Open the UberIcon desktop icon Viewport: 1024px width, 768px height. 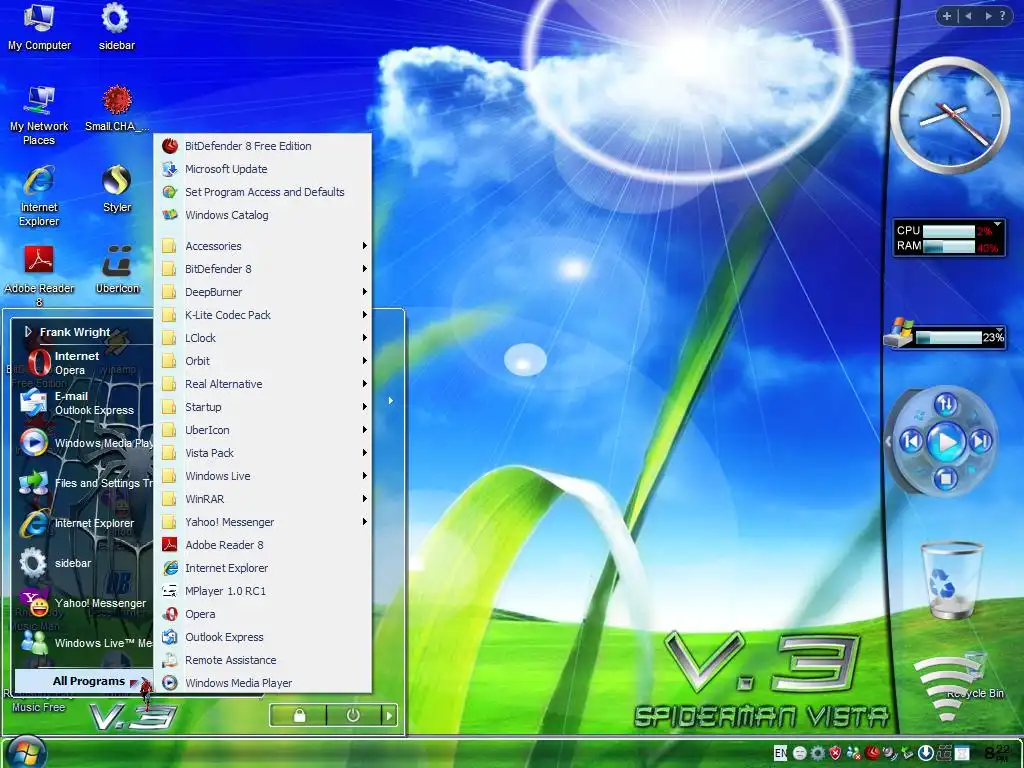[118, 270]
